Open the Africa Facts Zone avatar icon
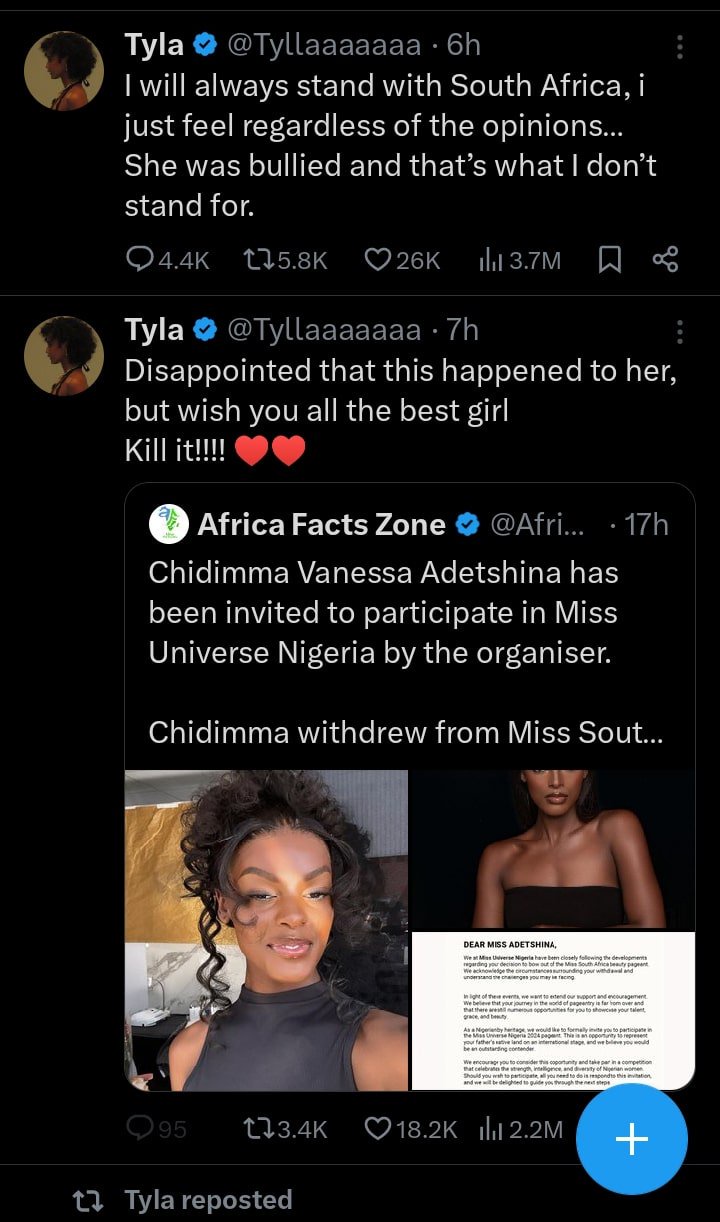Image resolution: width=720 pixels, height=1222 pixels. [169, 524]
